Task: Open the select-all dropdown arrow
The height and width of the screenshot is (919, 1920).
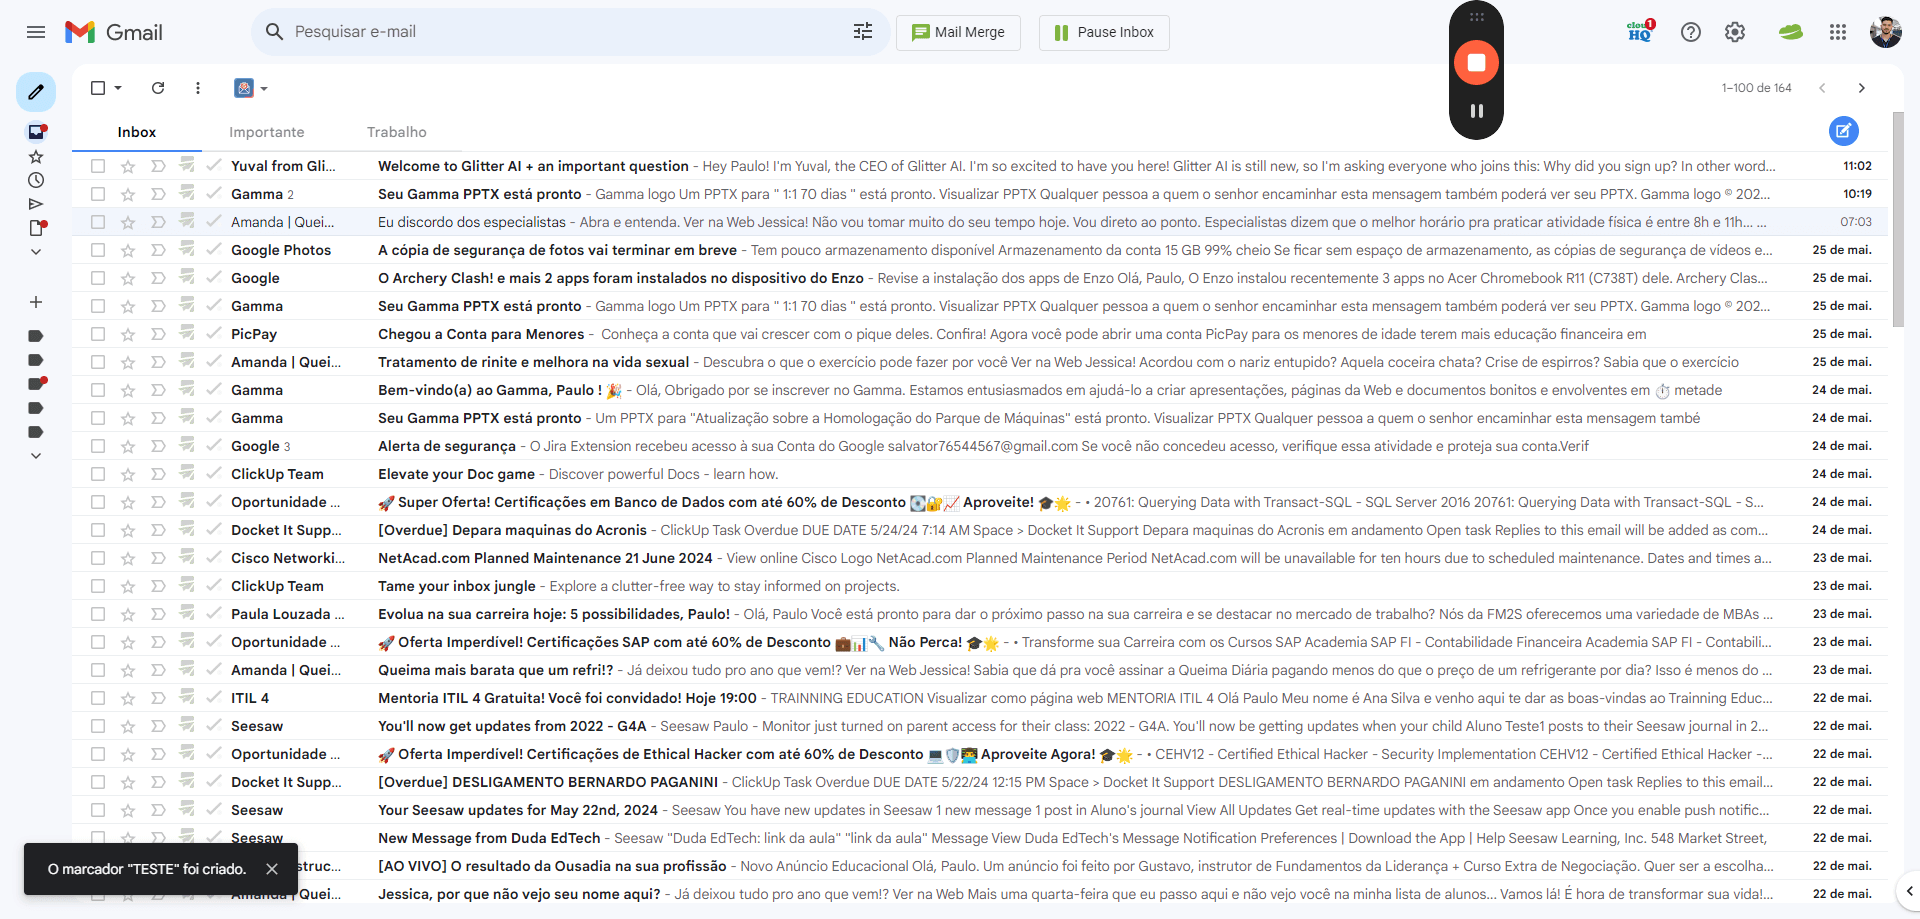Action: 118,88
